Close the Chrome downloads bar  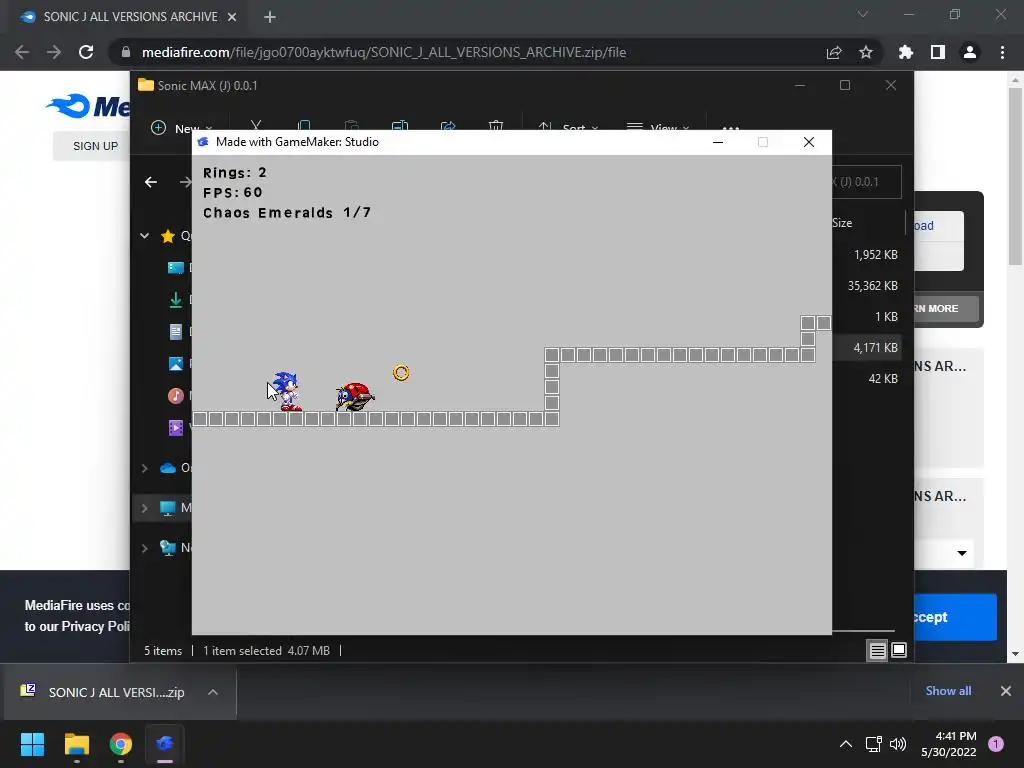tap(1006, 691)
